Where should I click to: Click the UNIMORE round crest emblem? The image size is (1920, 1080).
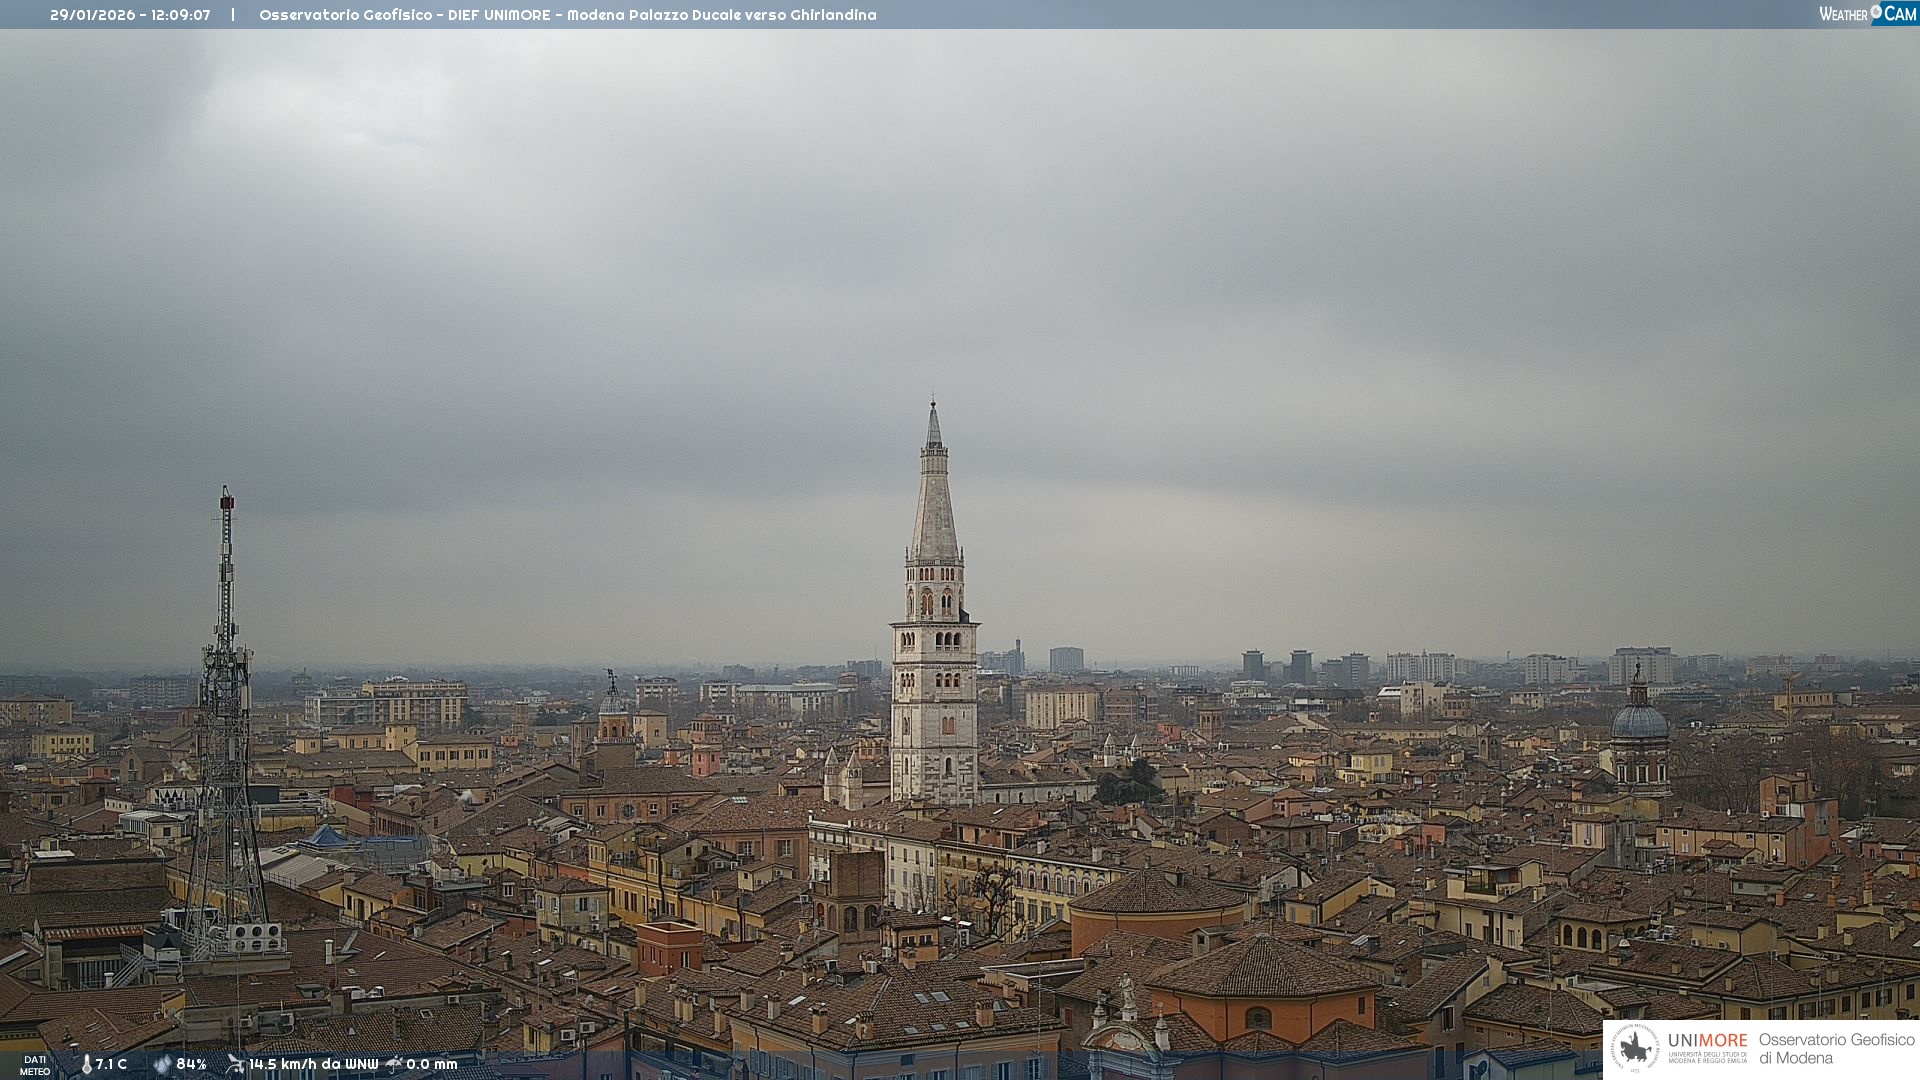[1635, 1048]
